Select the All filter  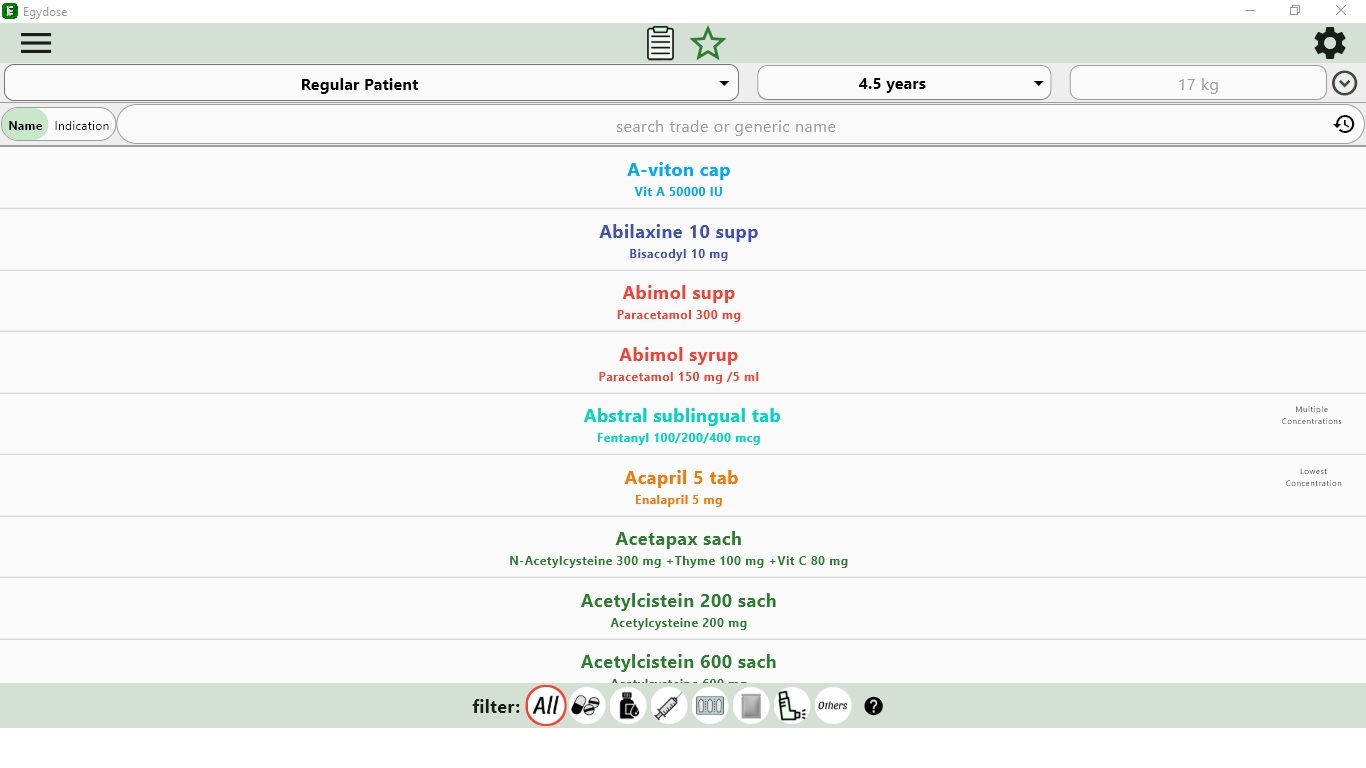[546, 706]
